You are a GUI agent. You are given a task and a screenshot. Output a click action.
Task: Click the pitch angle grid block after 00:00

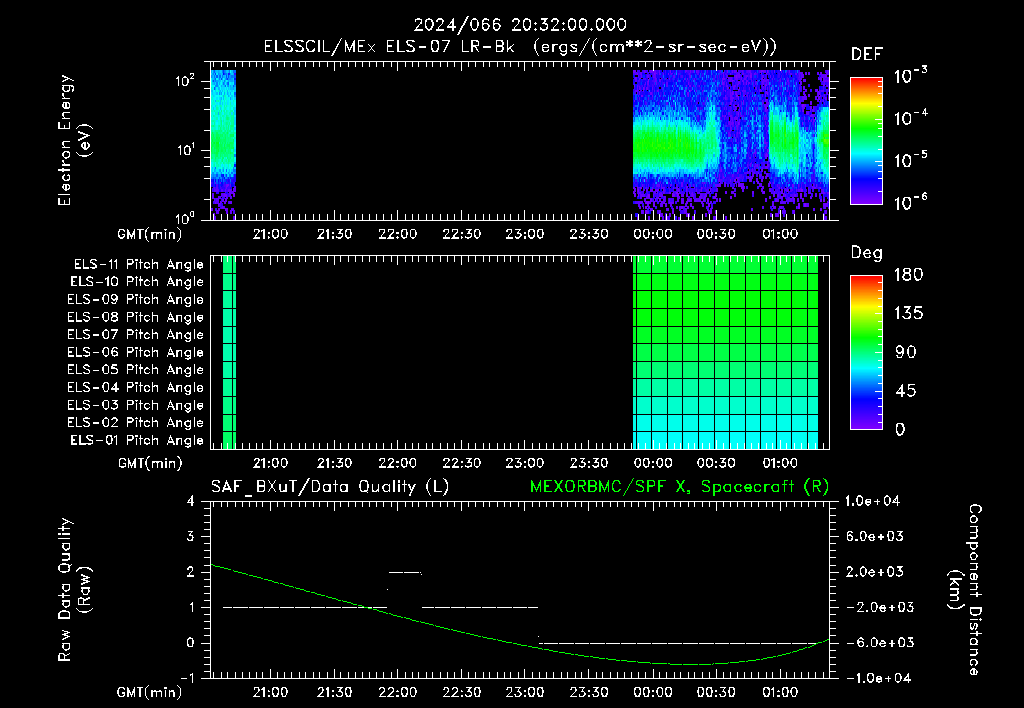[x=725, y=352]
